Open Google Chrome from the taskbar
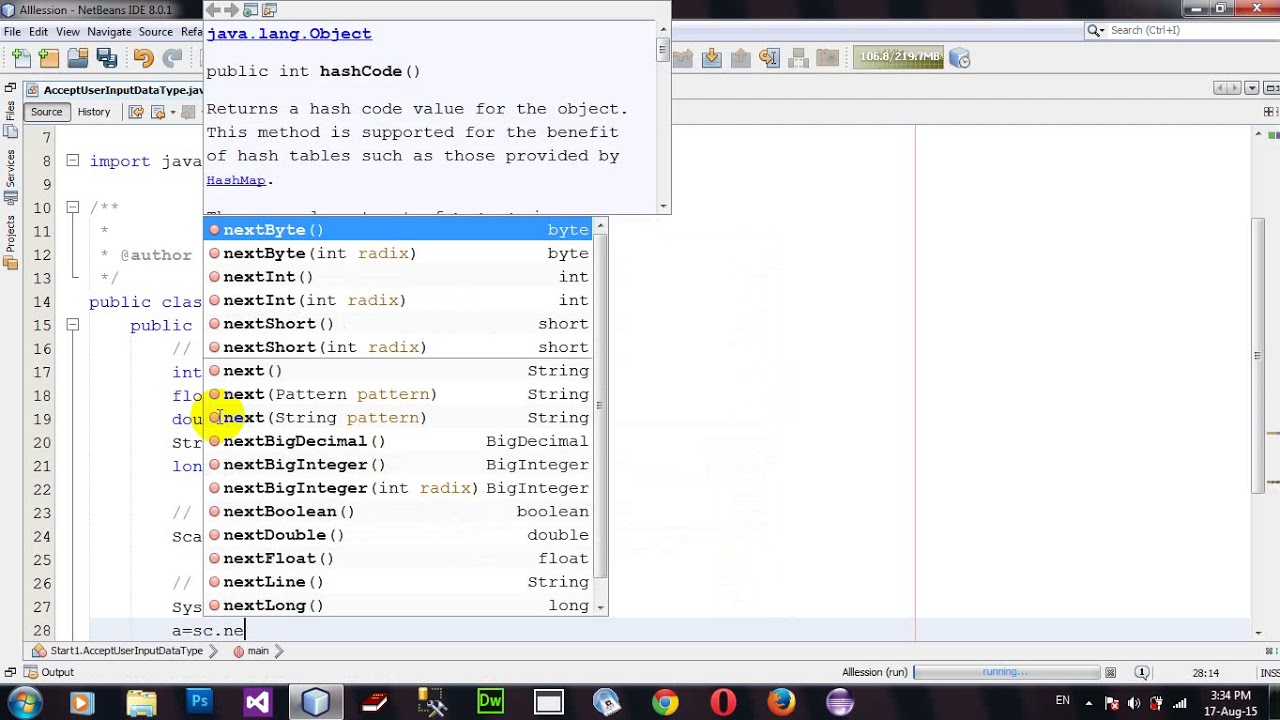Image resolution: width=1280 pixels, height=720 pixels. [x=665, y=702]
